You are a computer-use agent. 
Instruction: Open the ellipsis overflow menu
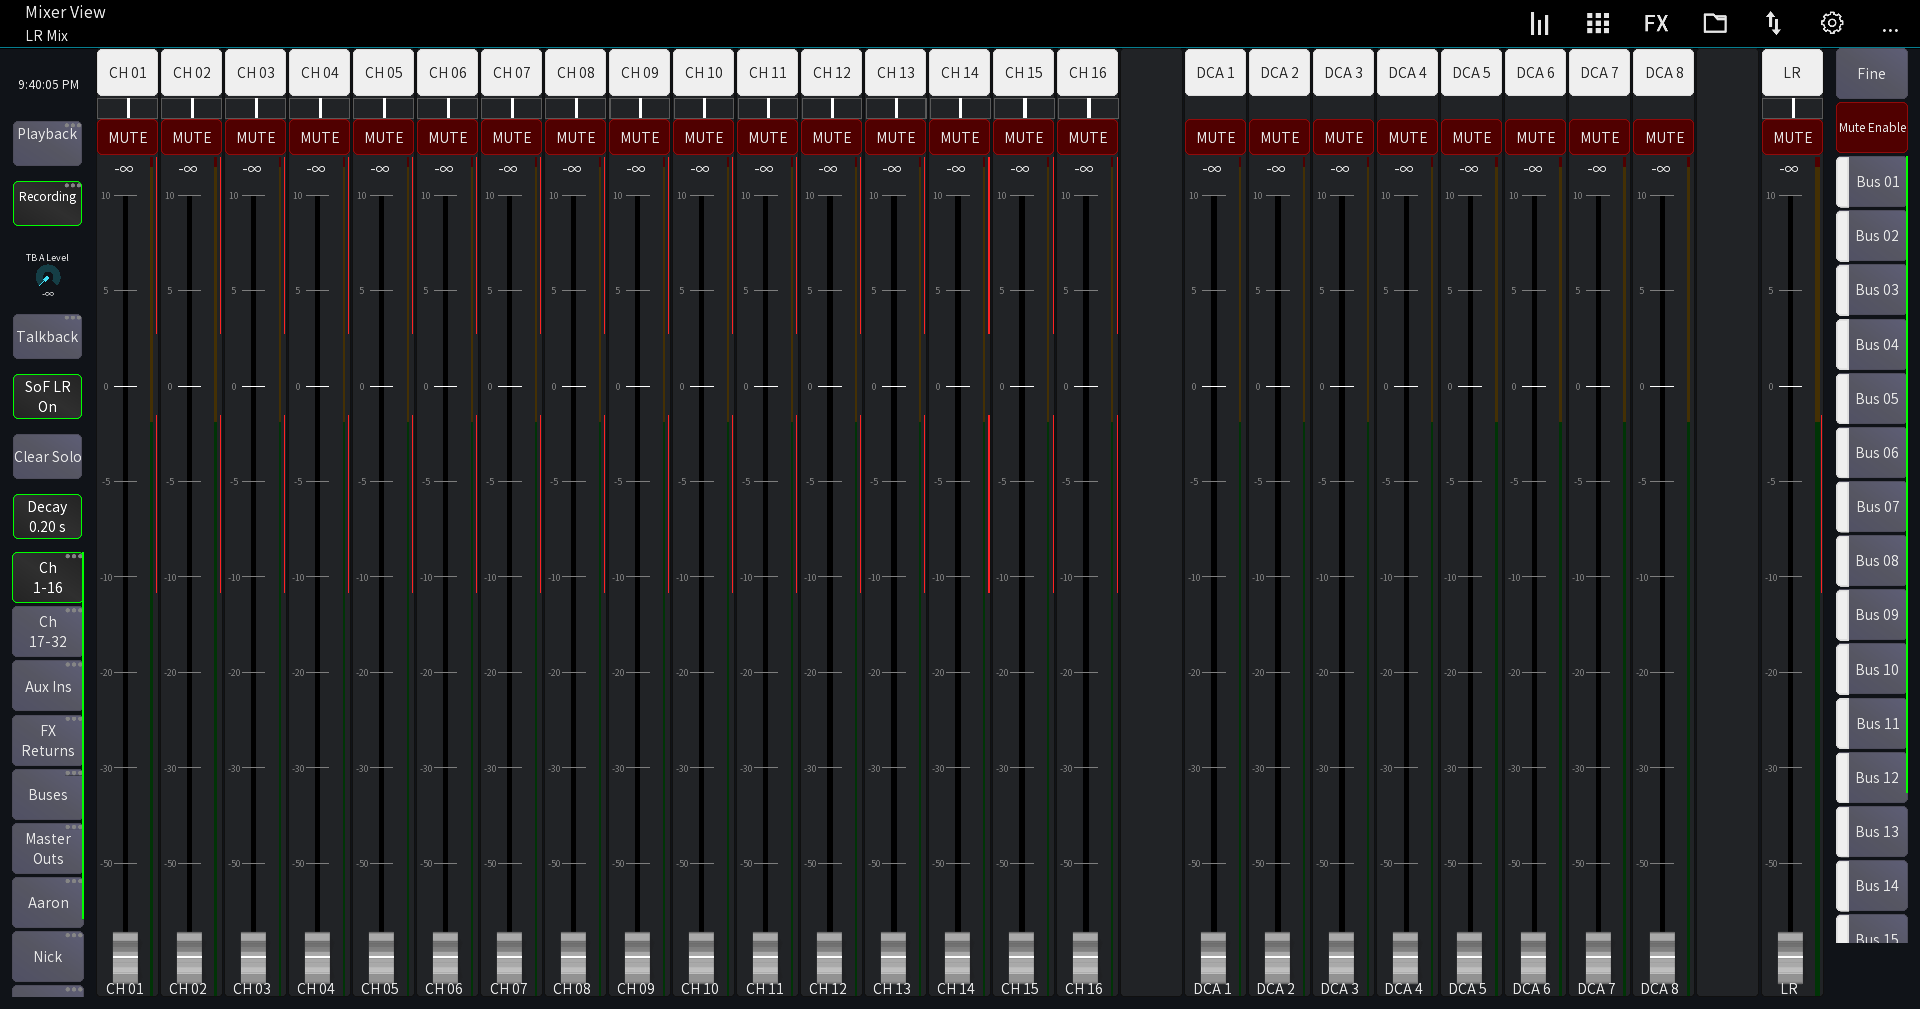coord(1889,28)
